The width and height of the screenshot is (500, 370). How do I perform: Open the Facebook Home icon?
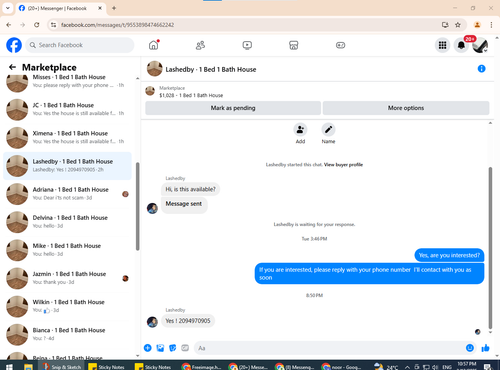click(x=154, y=45)
